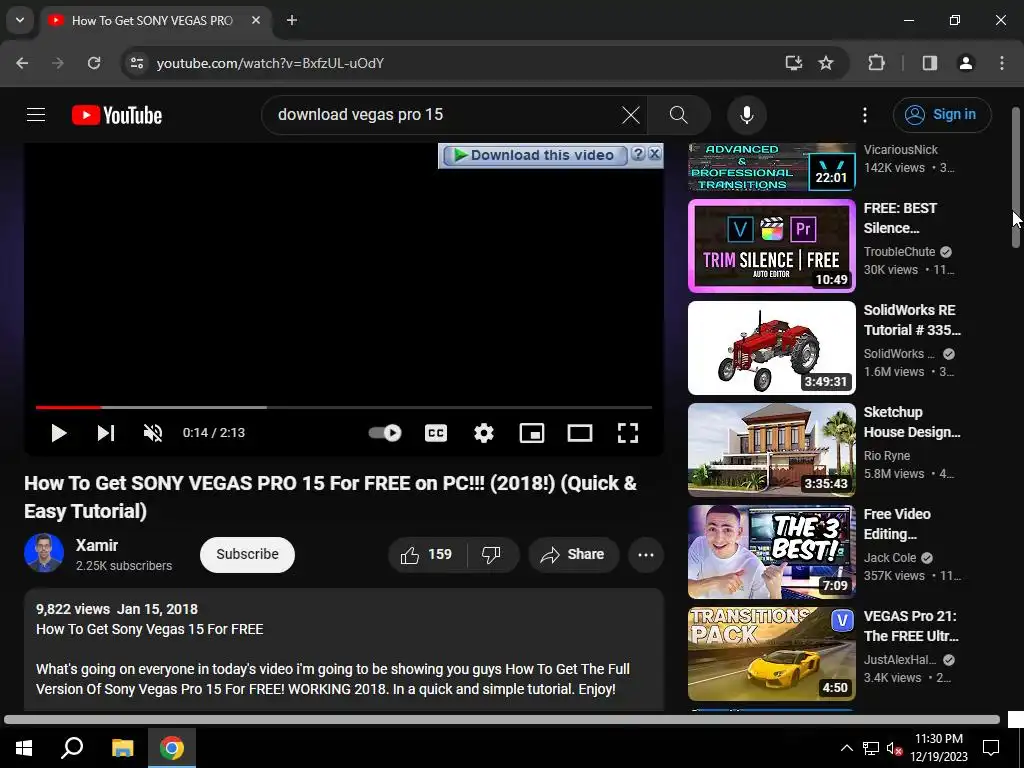Open the player settings gear
Screen dimensions: 1024x768
coord(484,433)
